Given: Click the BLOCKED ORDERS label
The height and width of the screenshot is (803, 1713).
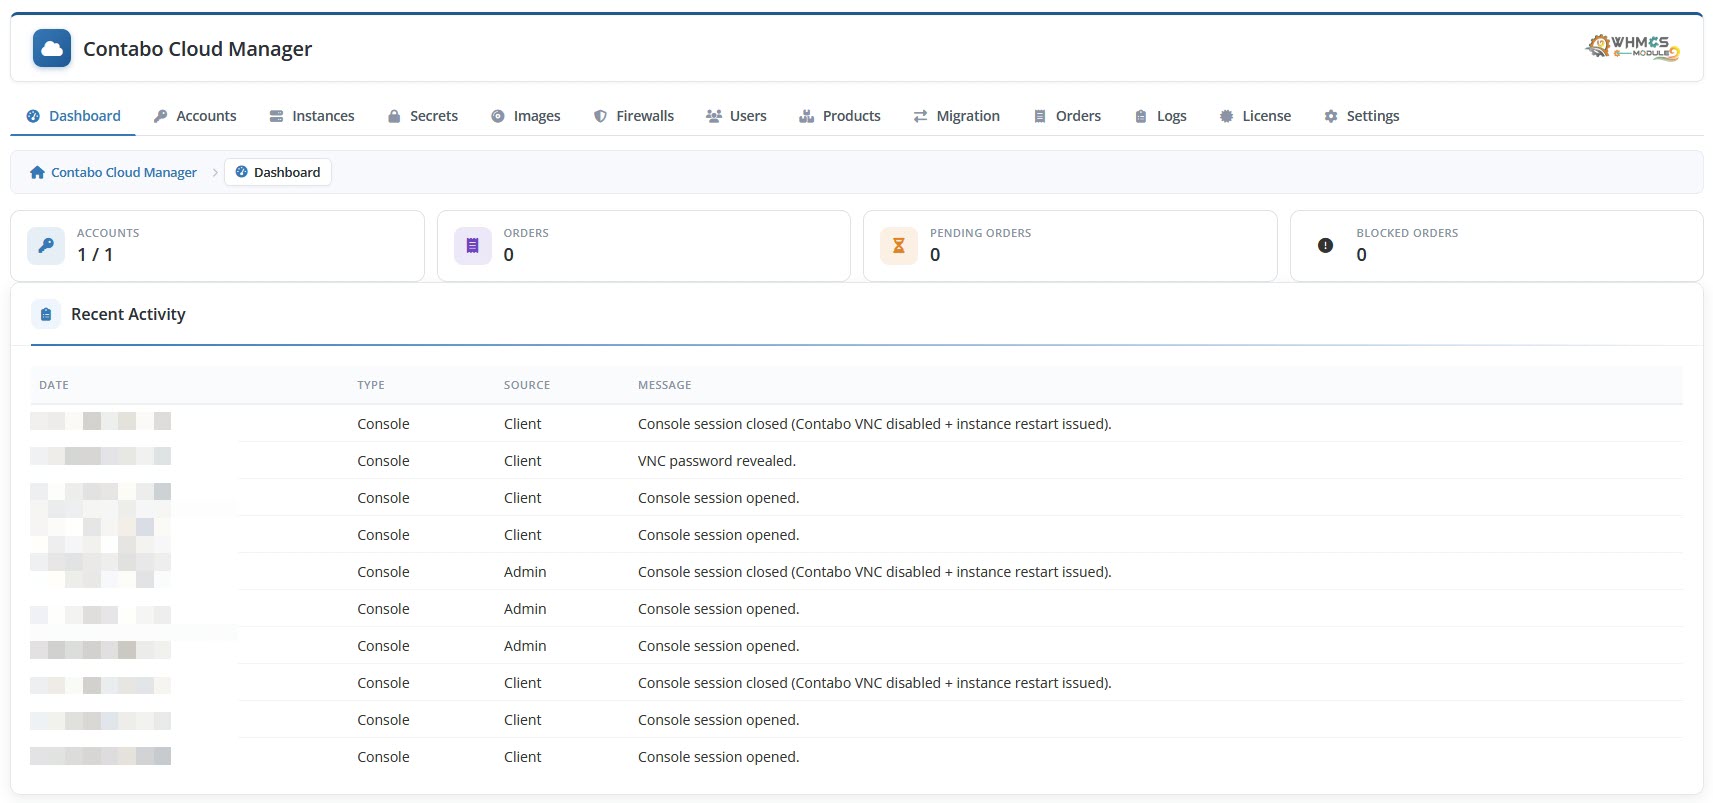Looking at the screenshot, I should tap(1407, 233).
